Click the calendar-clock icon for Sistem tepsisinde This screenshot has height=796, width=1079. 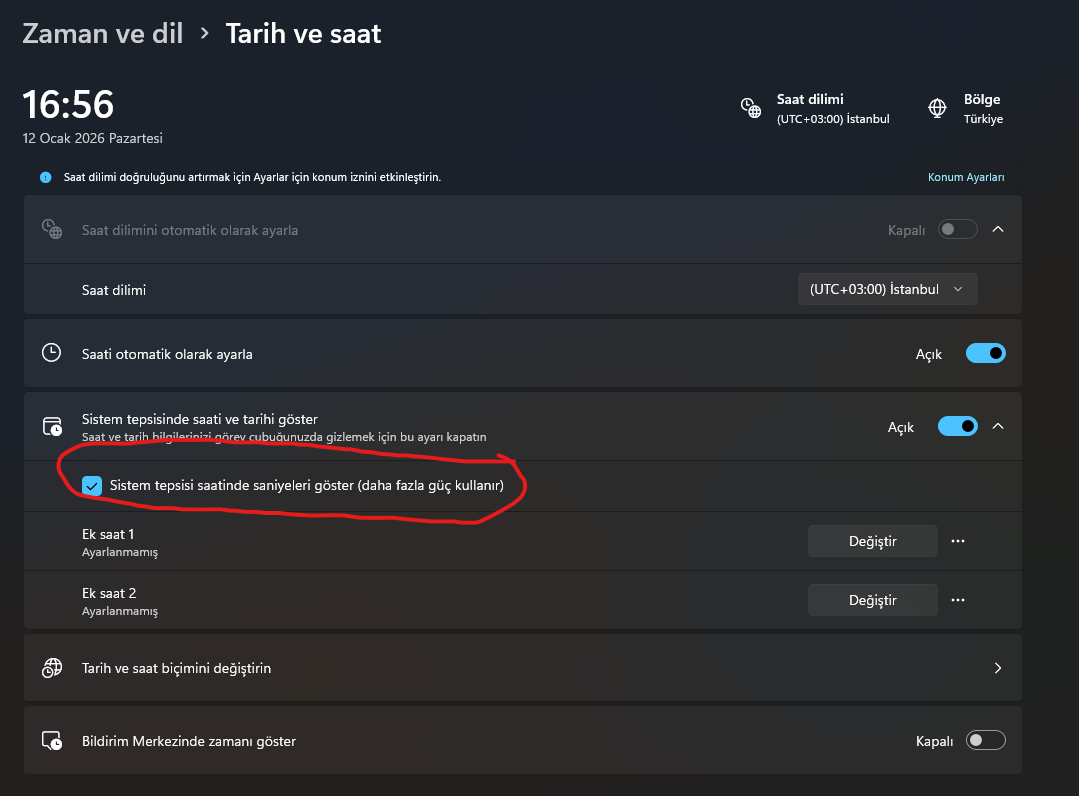51,427
